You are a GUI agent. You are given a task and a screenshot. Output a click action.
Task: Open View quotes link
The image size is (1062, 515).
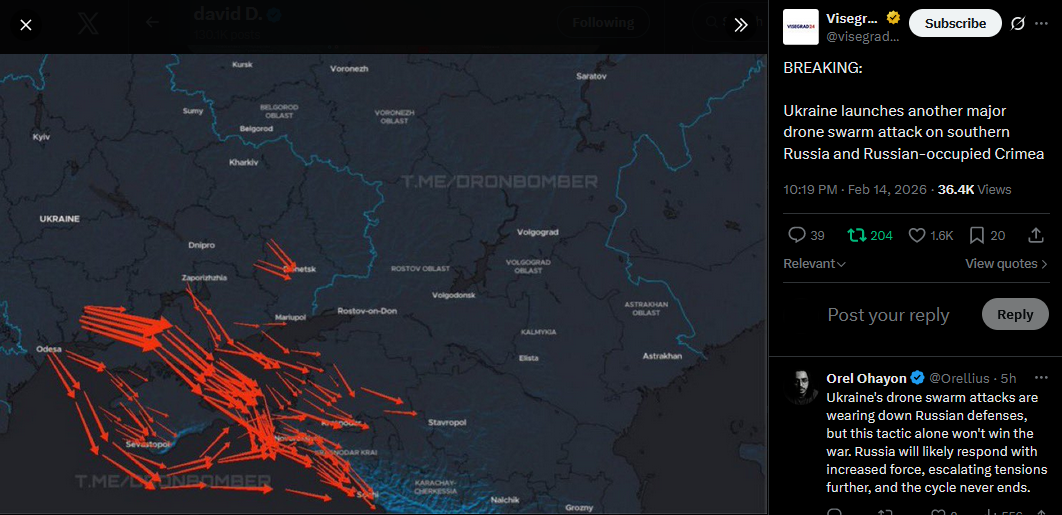pyautogui.click(x=1006, y=264)
